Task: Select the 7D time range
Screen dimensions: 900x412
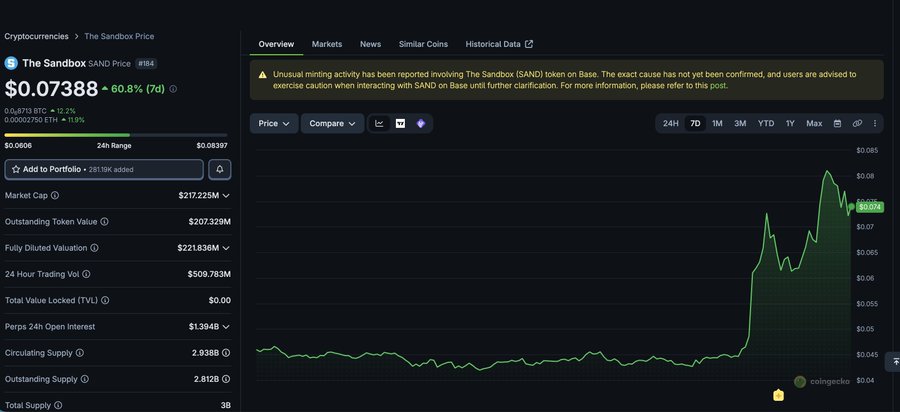Action: tap(695, 123)
